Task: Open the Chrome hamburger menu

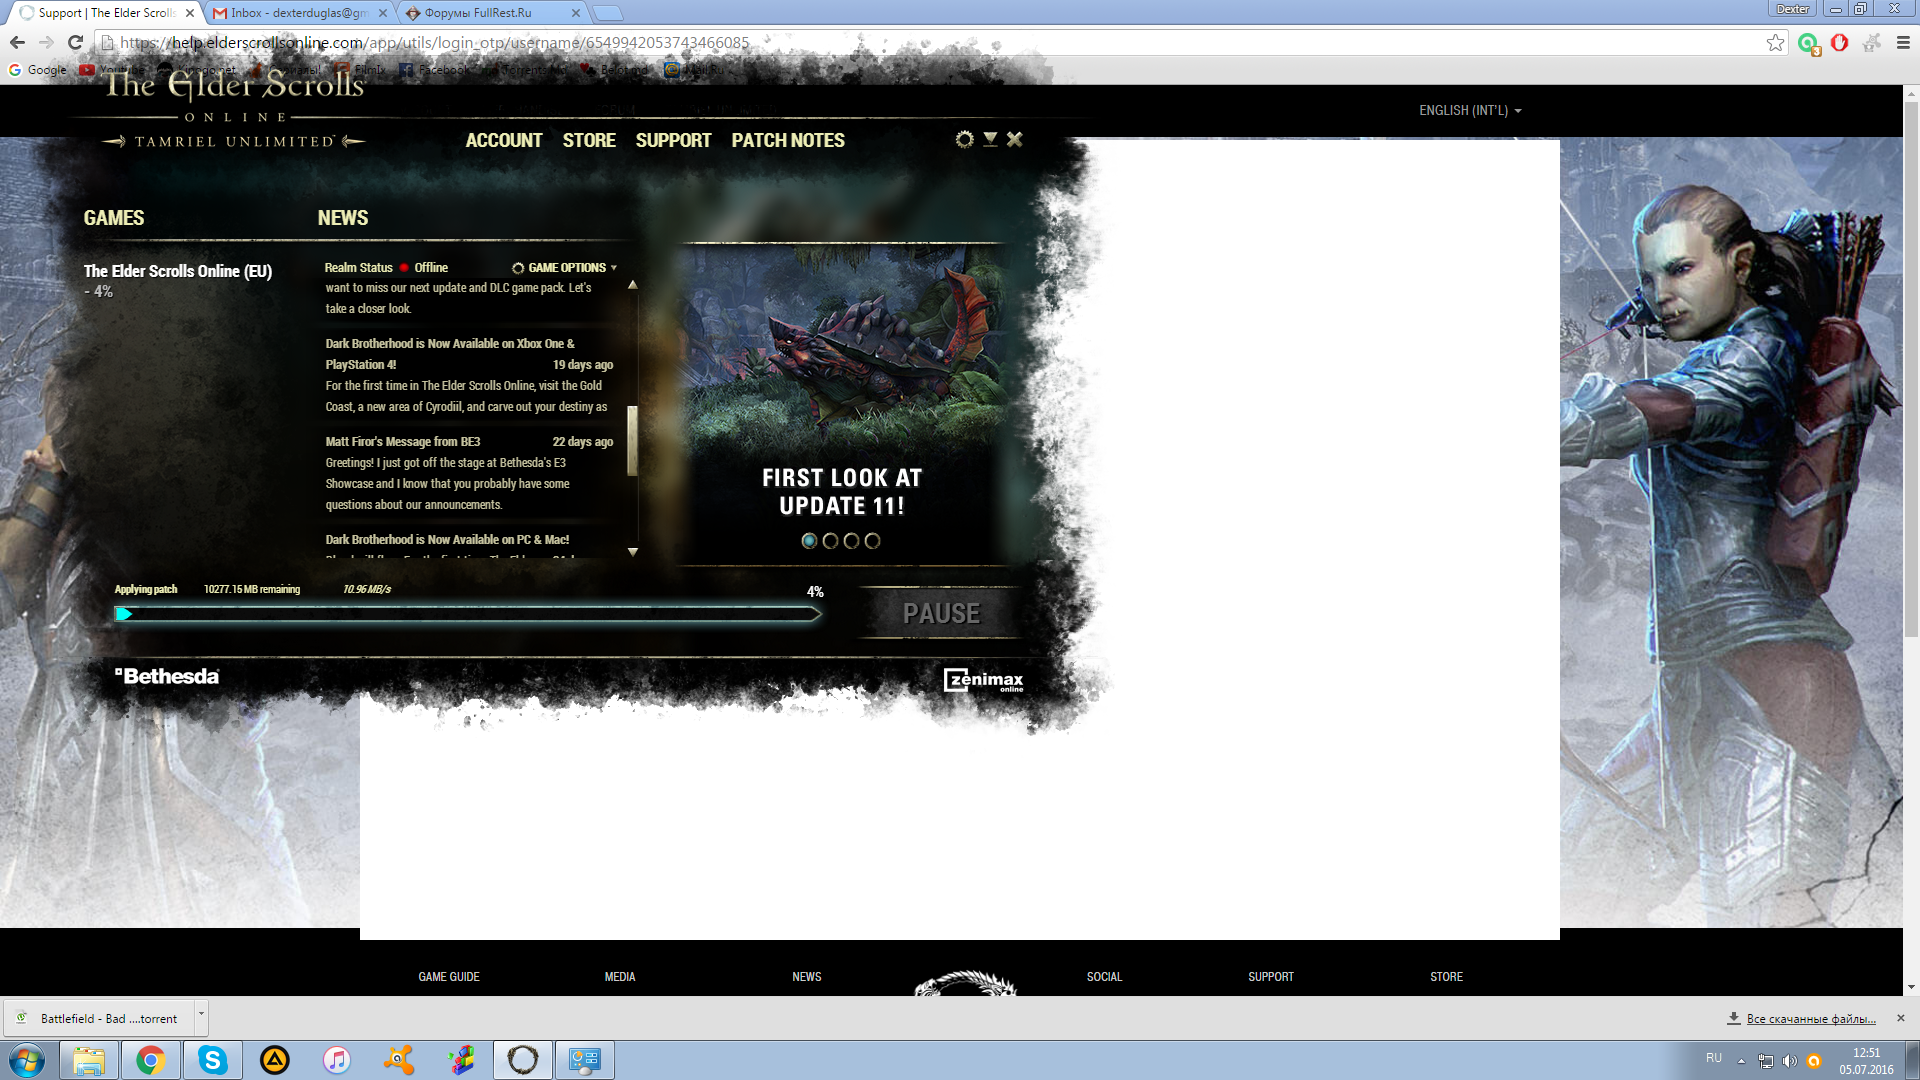Action: [1903, 42]
